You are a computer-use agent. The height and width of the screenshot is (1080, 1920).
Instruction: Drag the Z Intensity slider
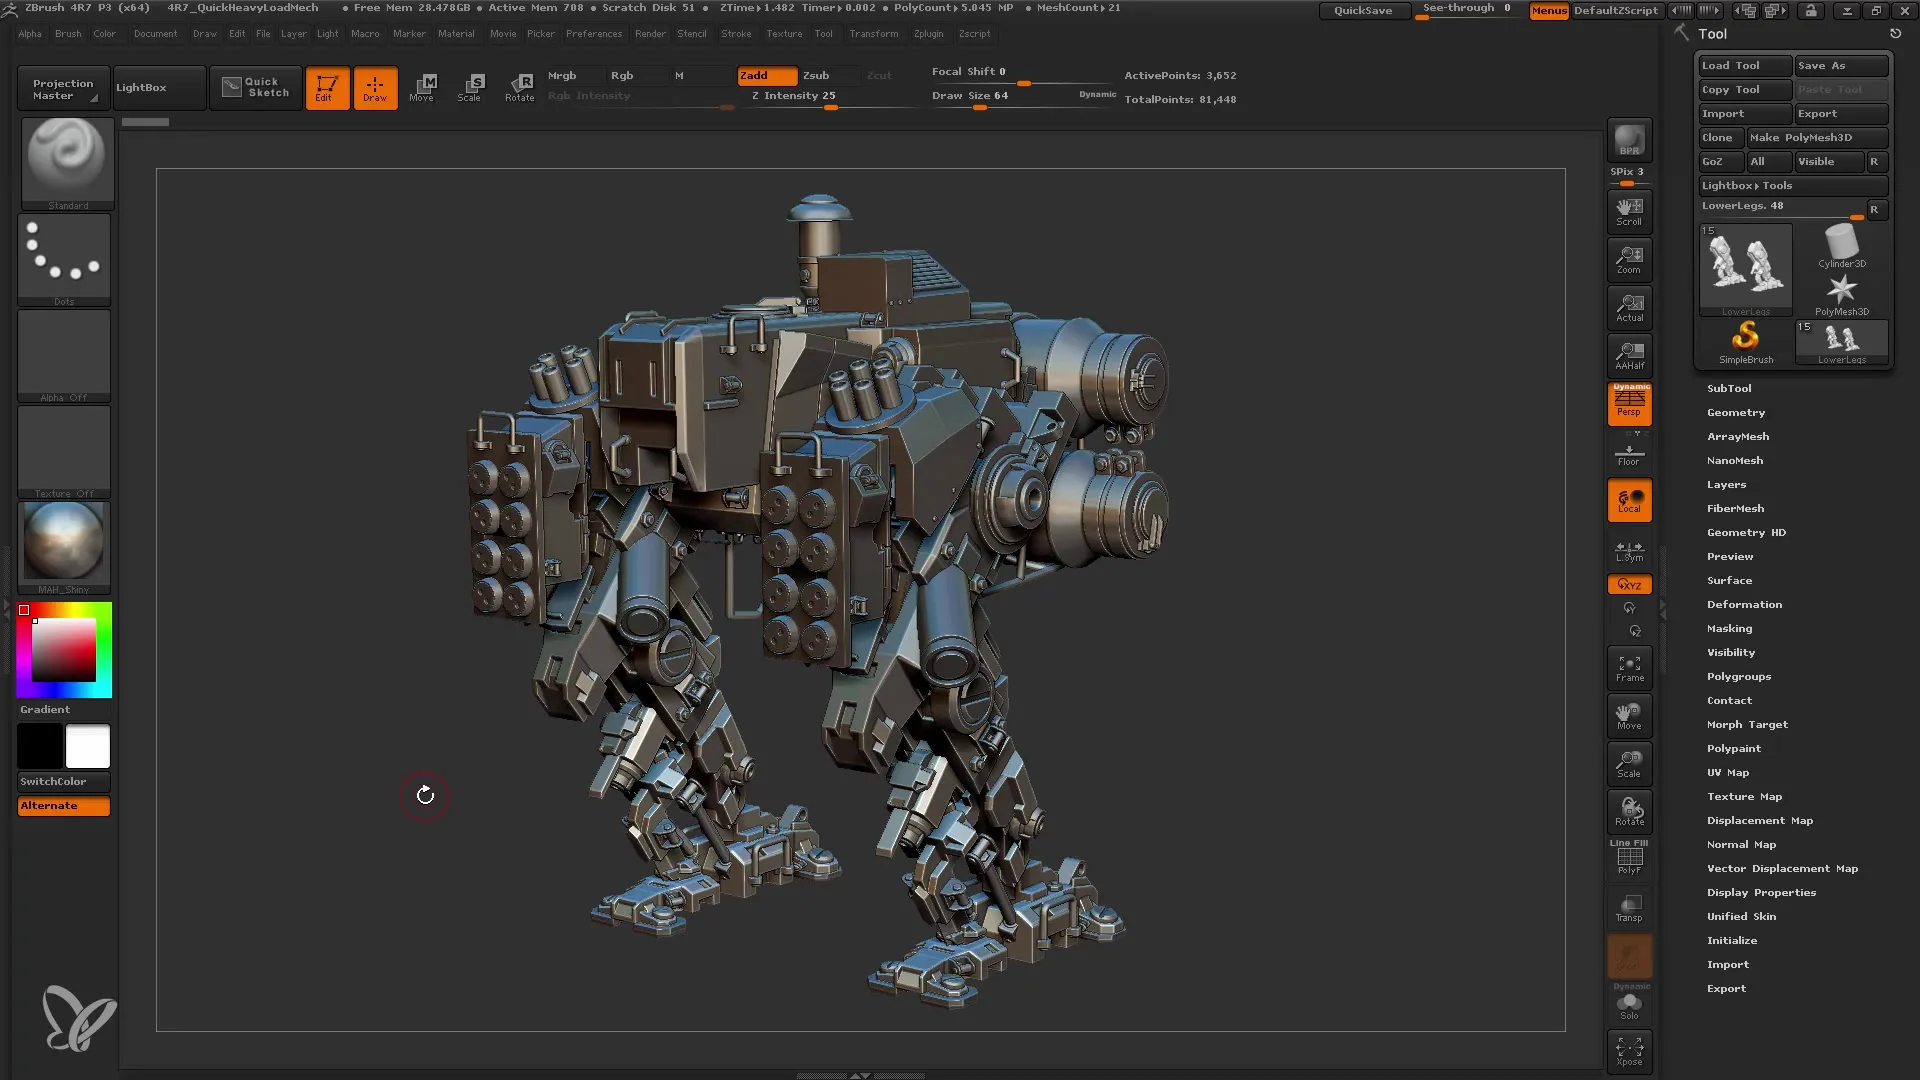click(829, 107)
